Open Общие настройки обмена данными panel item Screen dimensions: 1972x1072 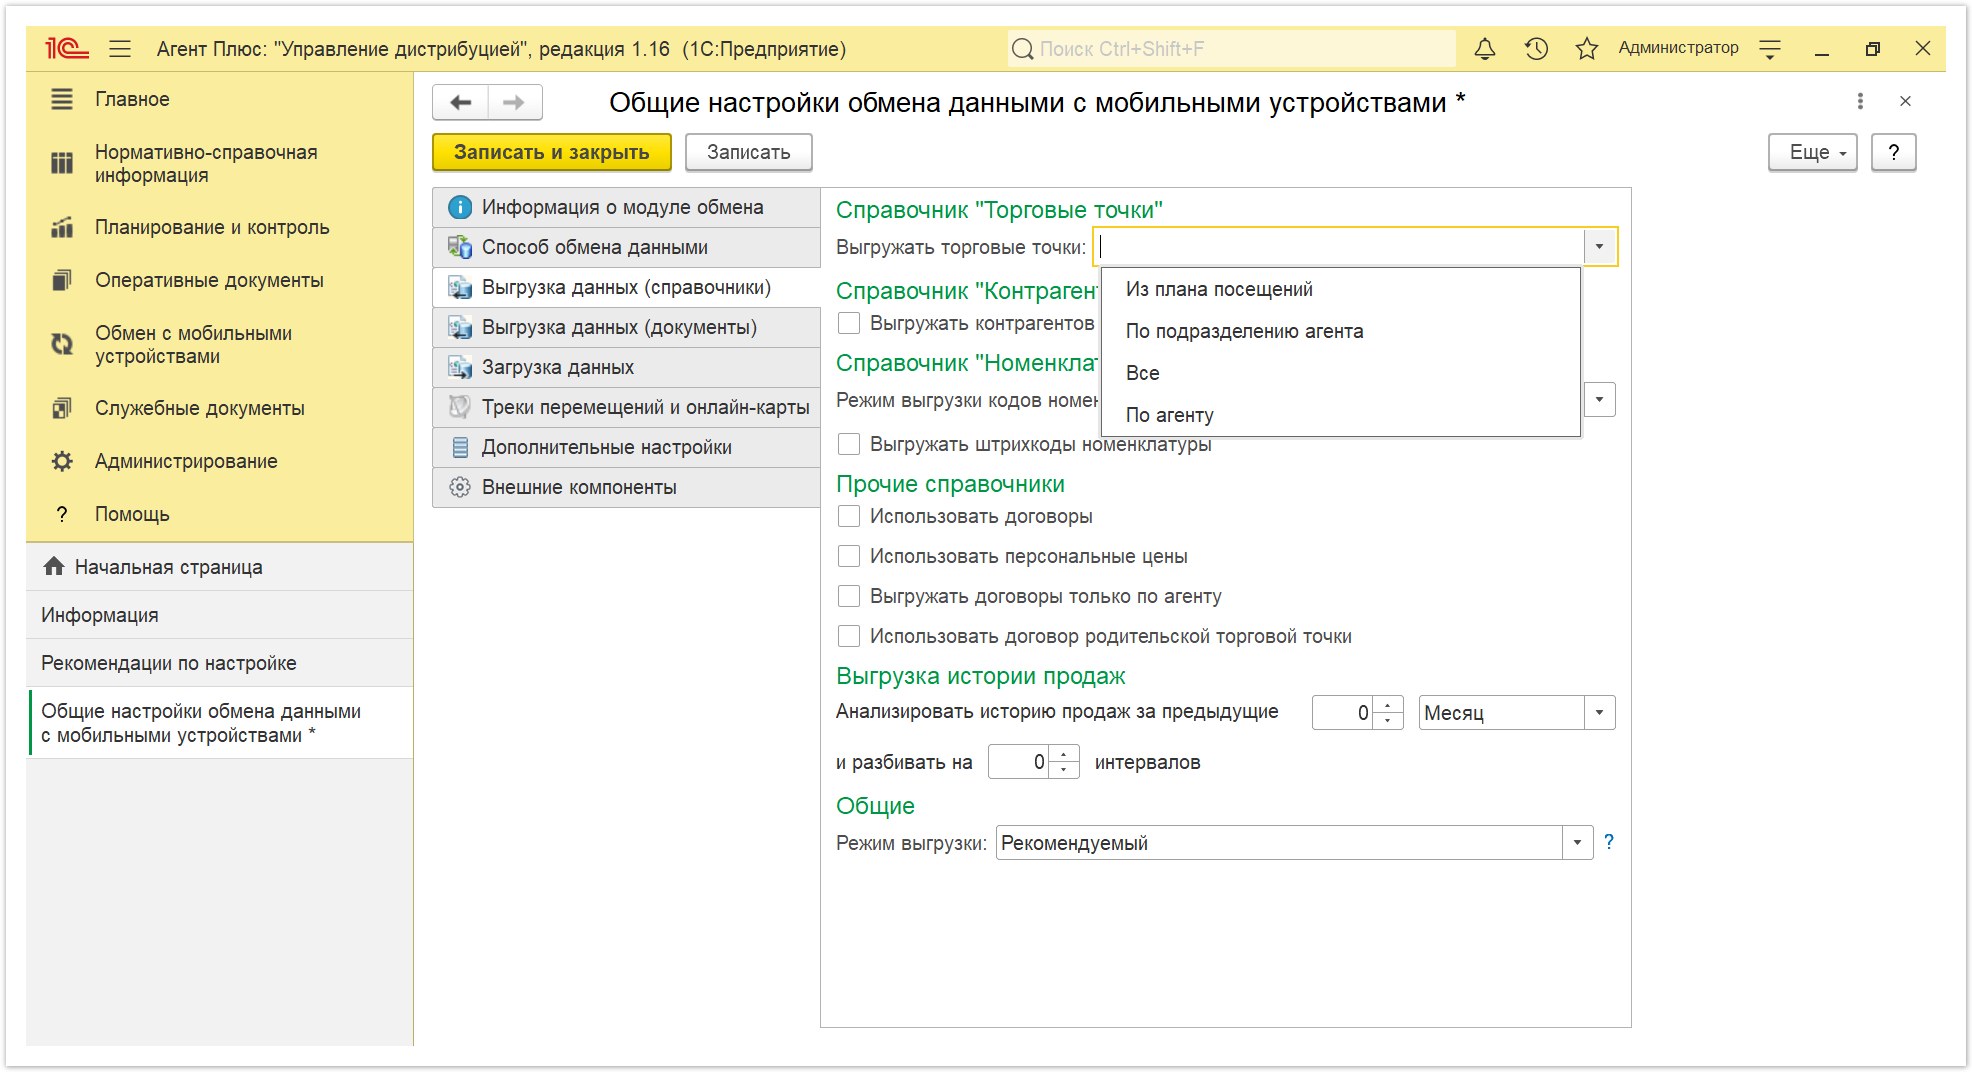coord(219,723)
